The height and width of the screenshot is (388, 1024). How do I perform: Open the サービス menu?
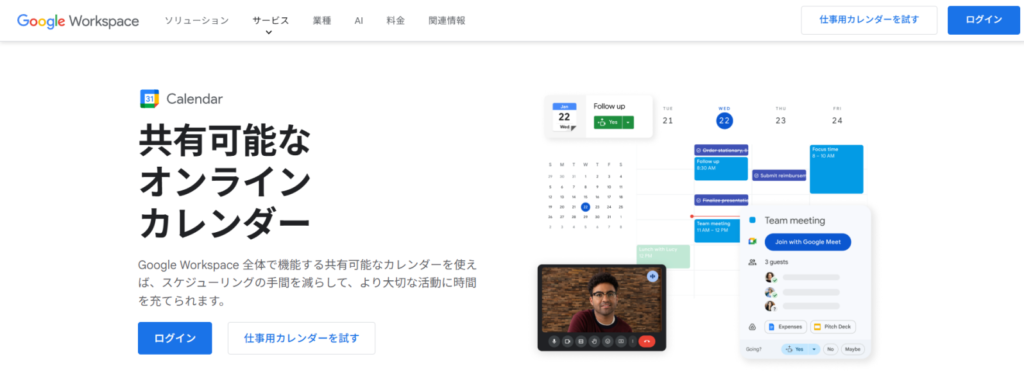271,20
